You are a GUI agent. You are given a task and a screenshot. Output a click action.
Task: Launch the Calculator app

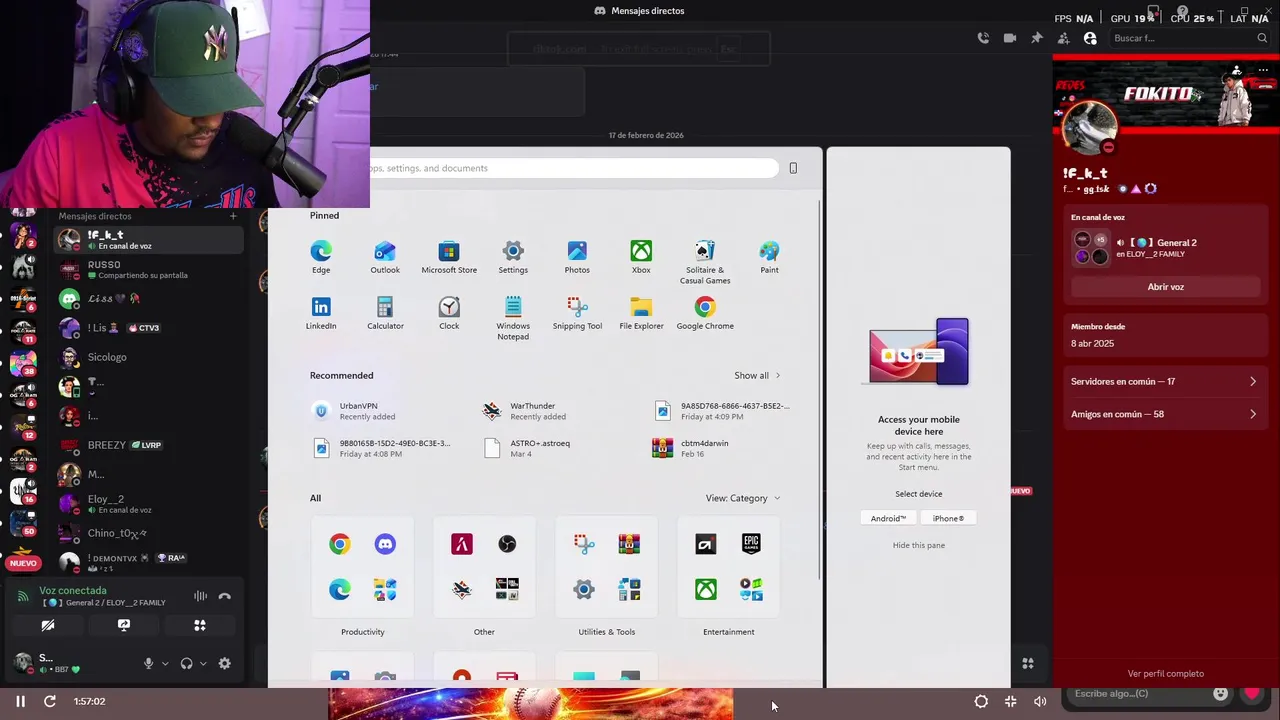click(385, 312)
